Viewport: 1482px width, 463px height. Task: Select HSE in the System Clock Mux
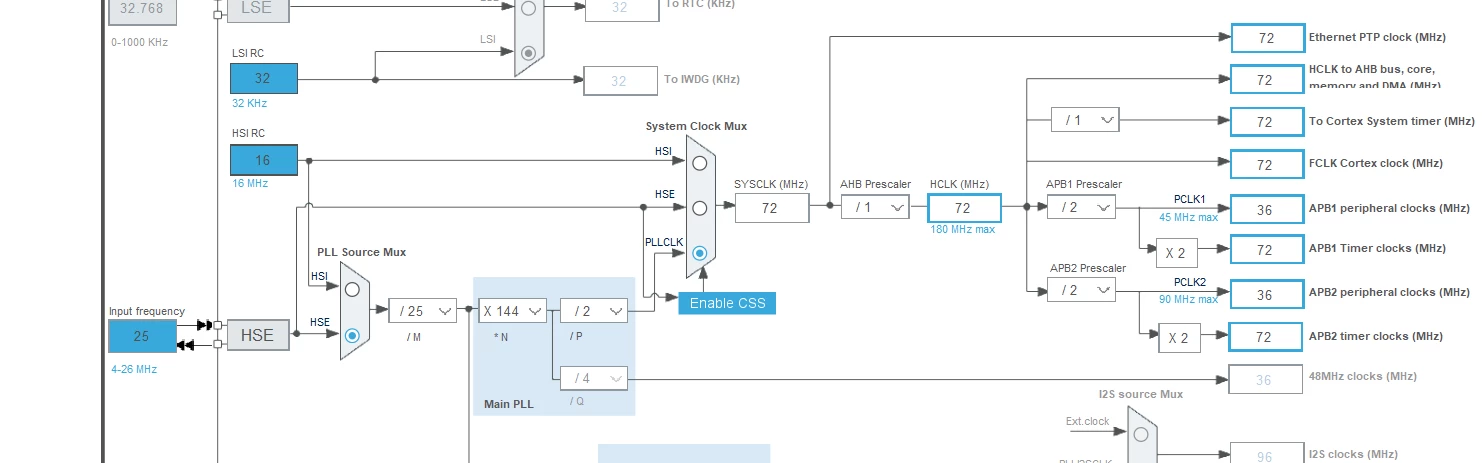[x=700, y=208]
